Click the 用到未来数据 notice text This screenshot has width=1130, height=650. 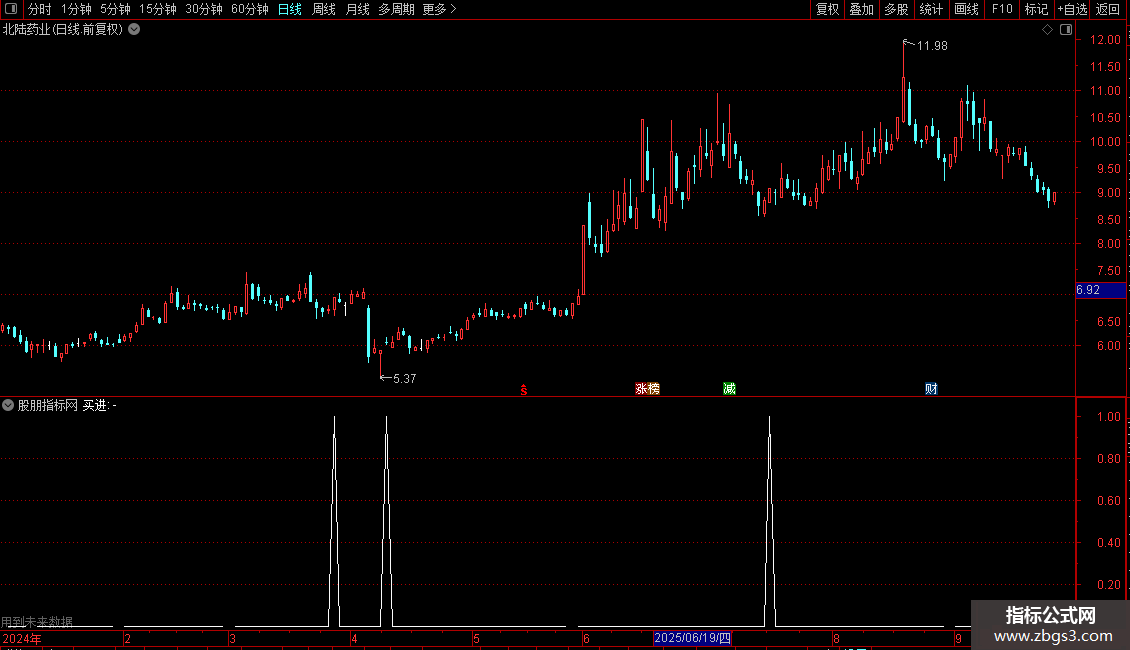pos(37,622)
